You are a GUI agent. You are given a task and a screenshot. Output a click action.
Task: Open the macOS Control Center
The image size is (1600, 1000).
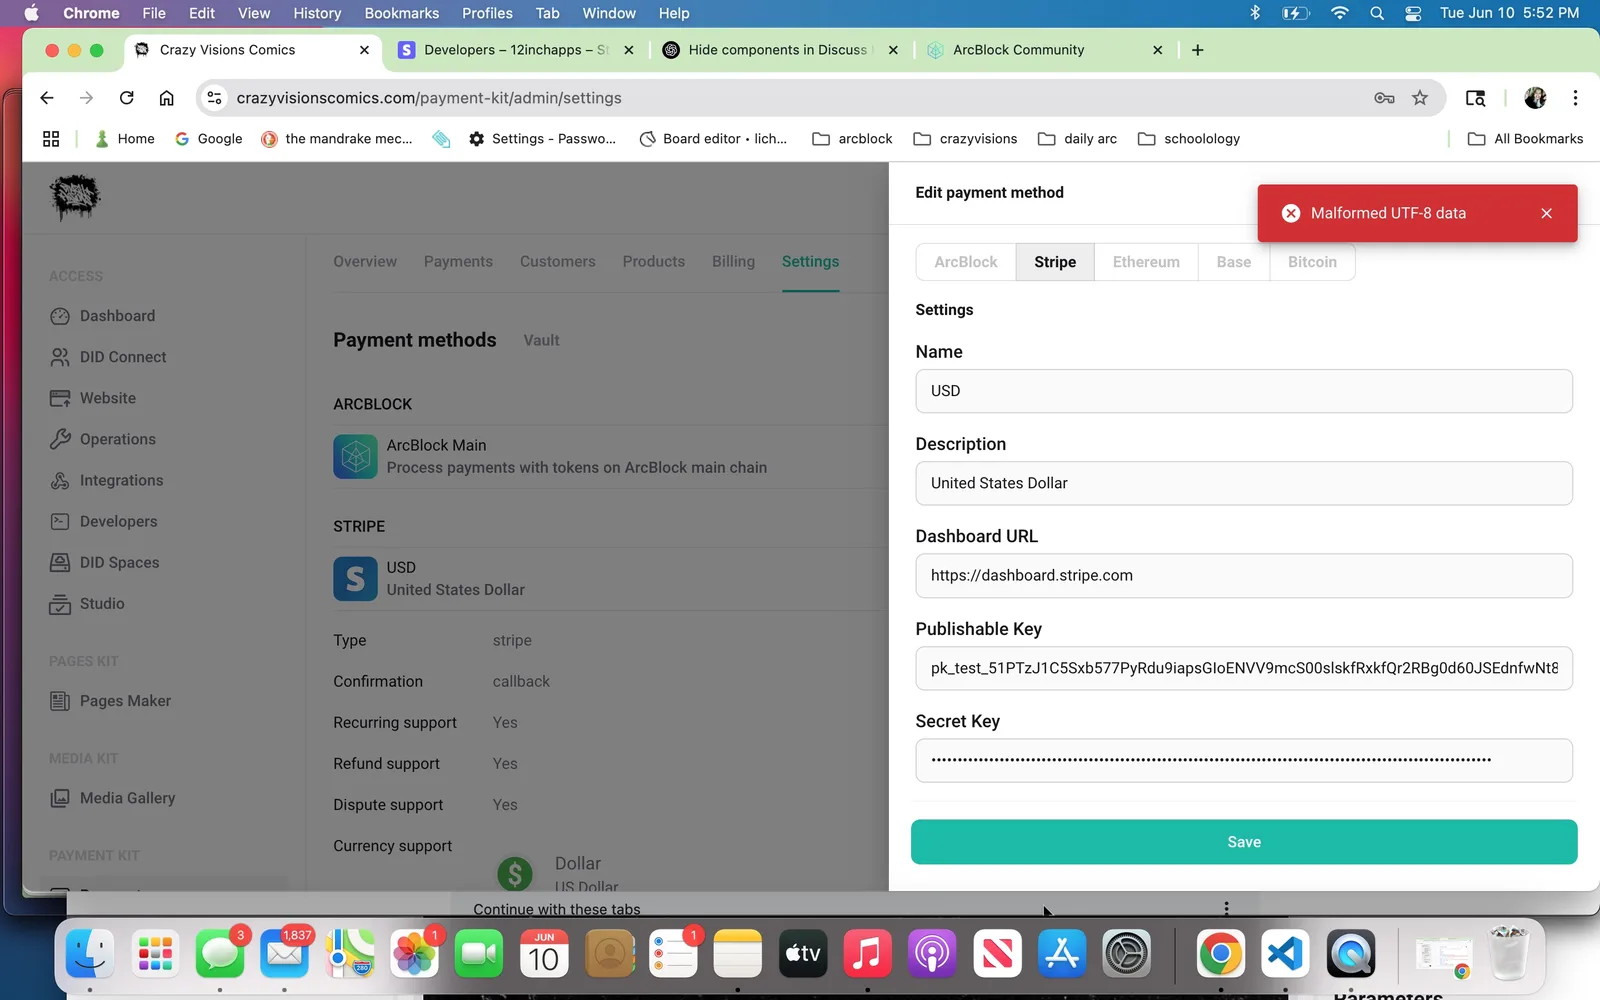click(1413, 13)
